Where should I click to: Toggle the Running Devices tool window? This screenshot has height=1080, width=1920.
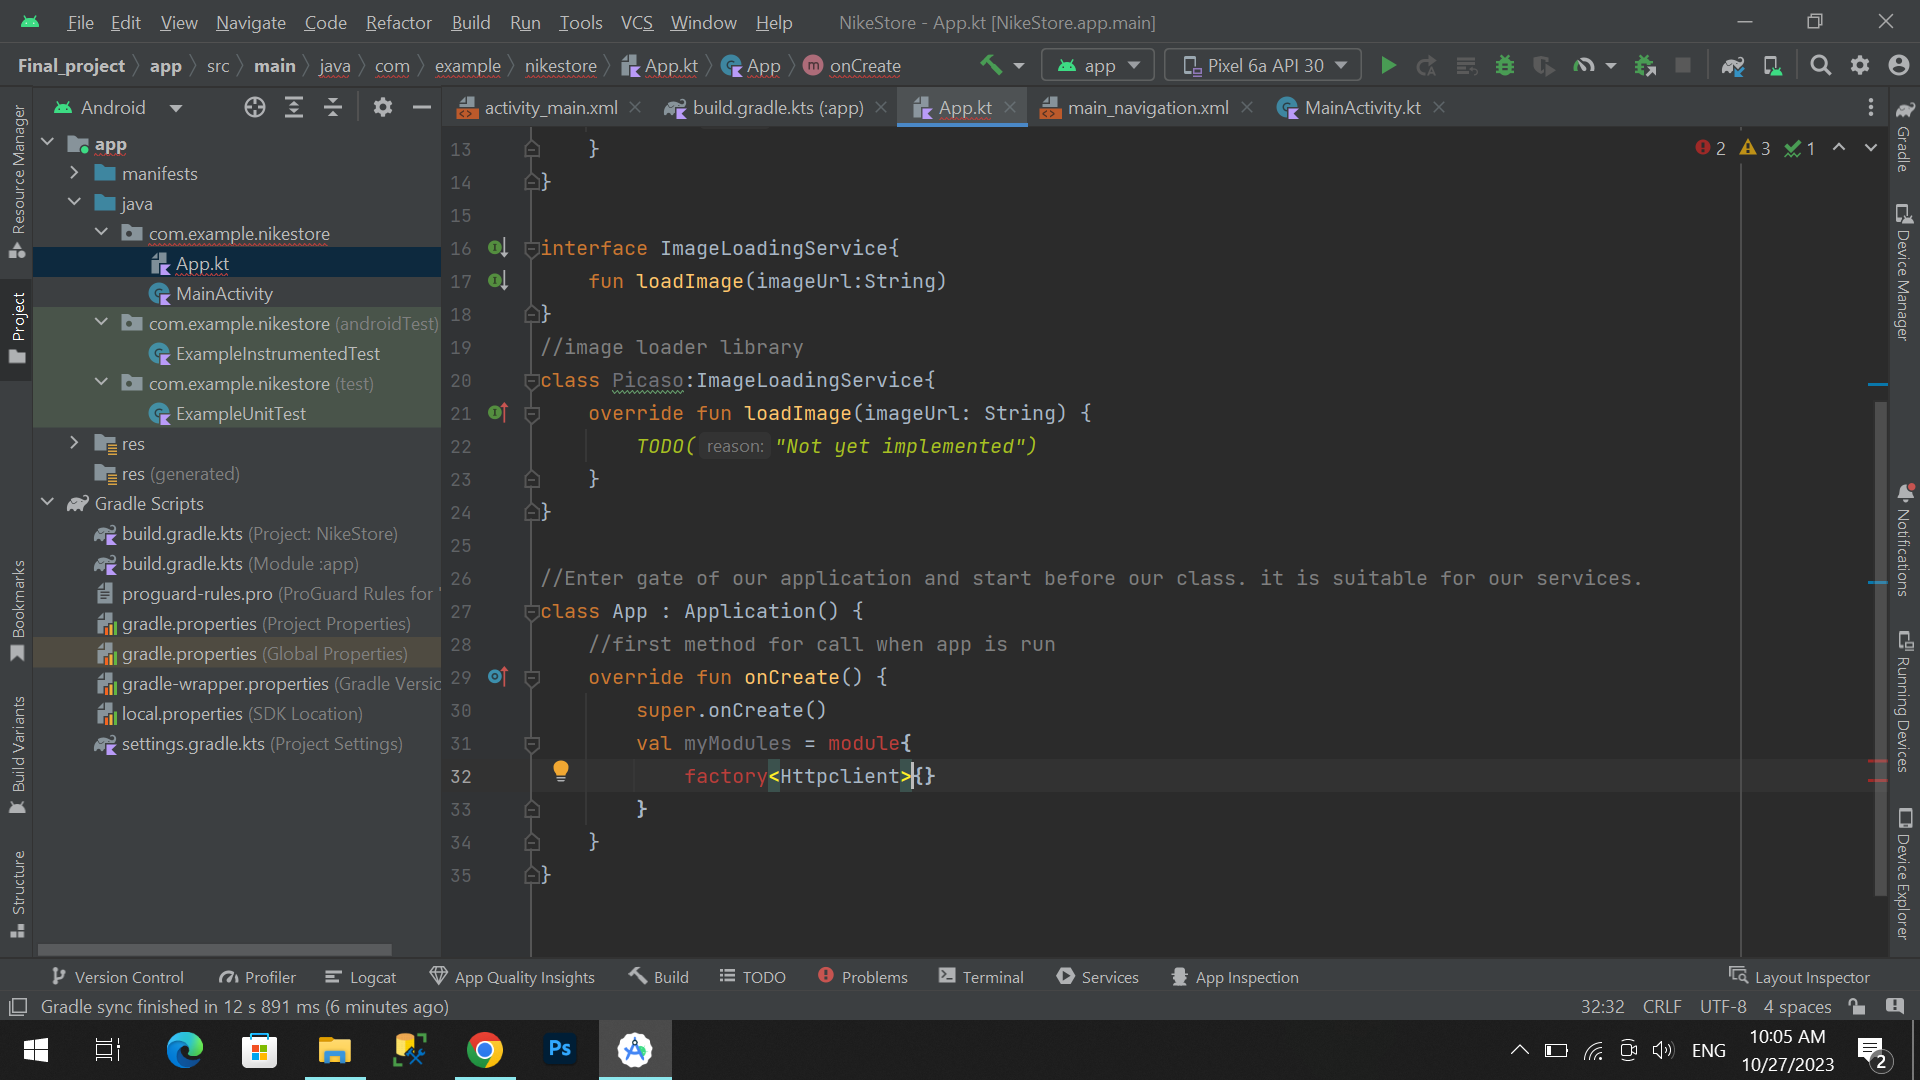tap(1904, 702)
